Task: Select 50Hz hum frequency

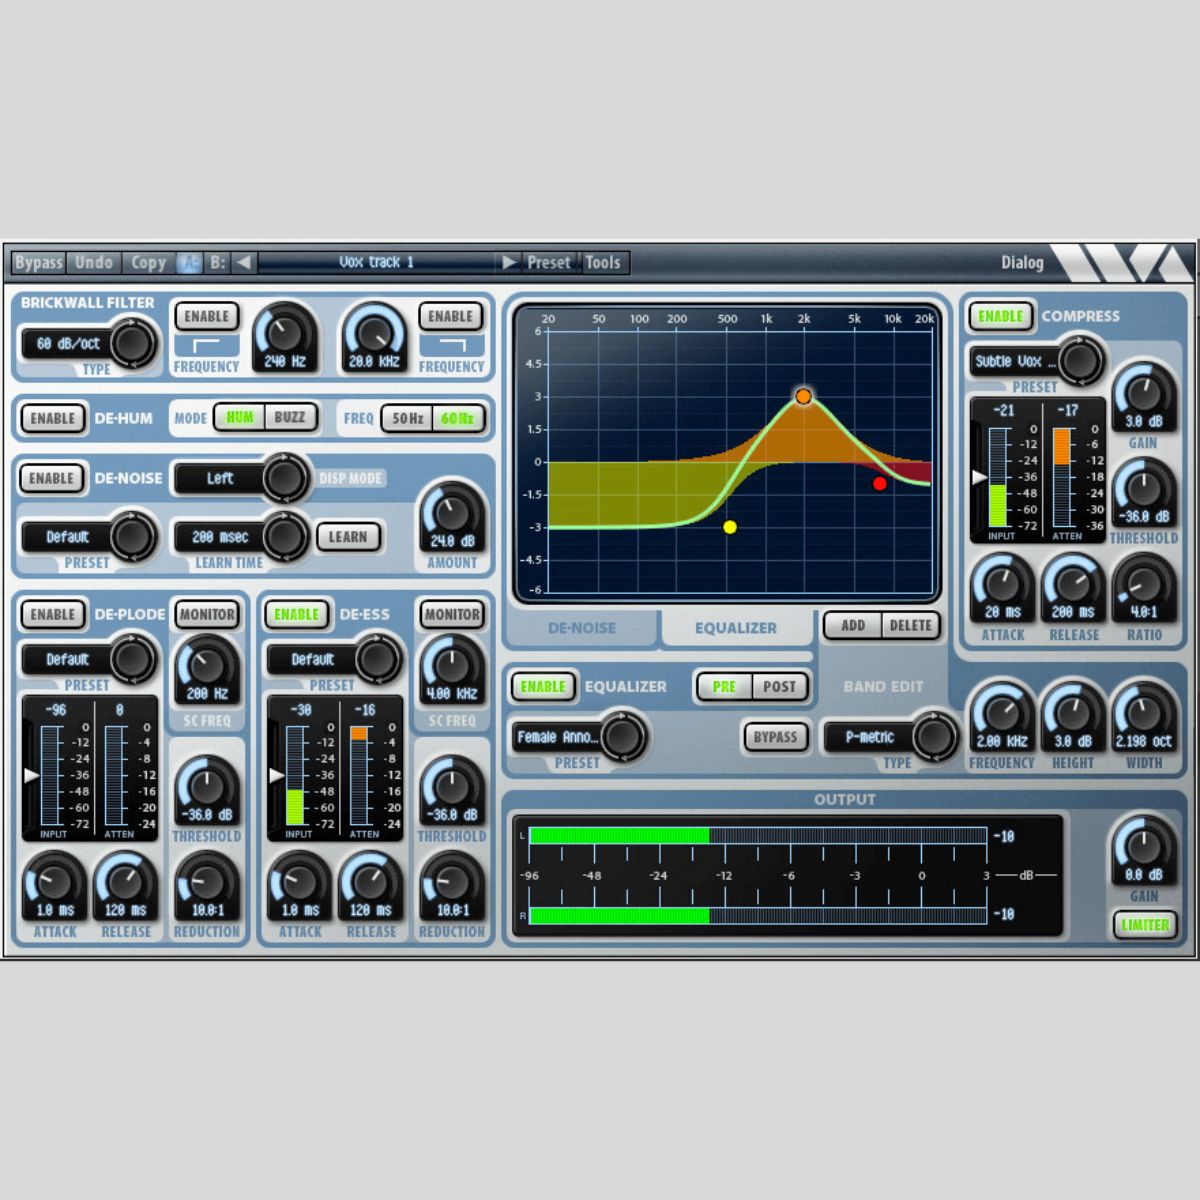Action: point(407,418)
